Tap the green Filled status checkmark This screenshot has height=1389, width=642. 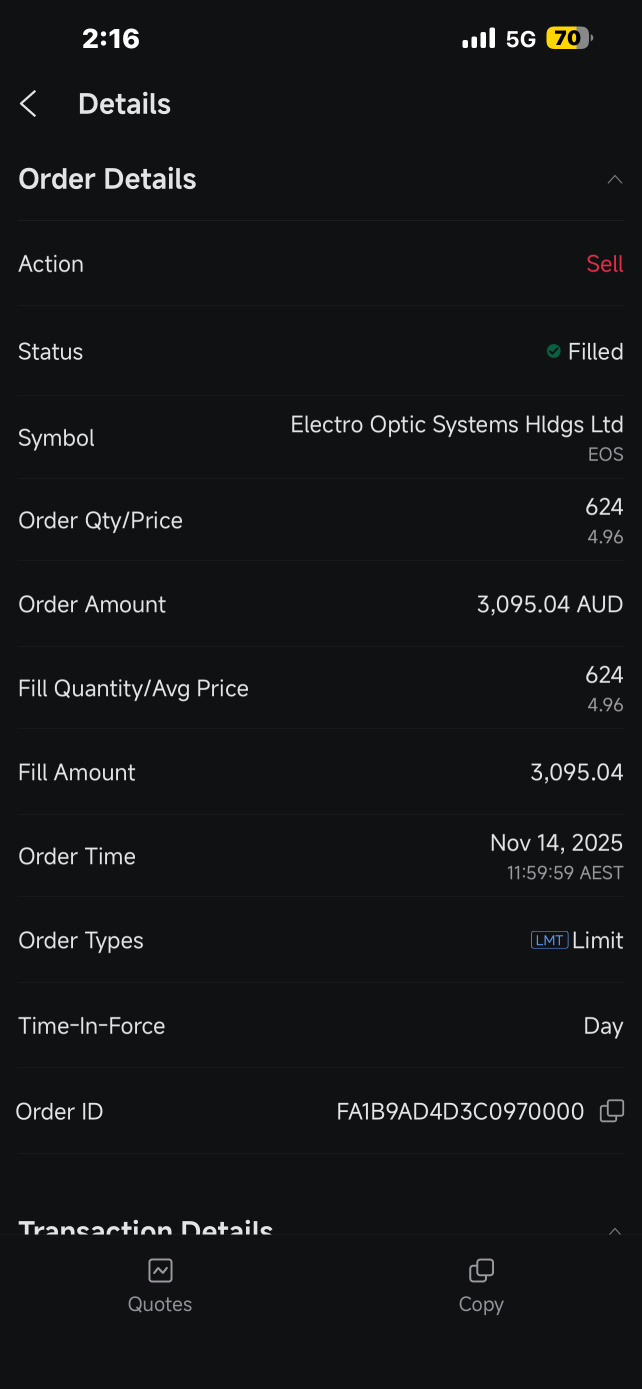pyautogui.click(x=553, y=351)
